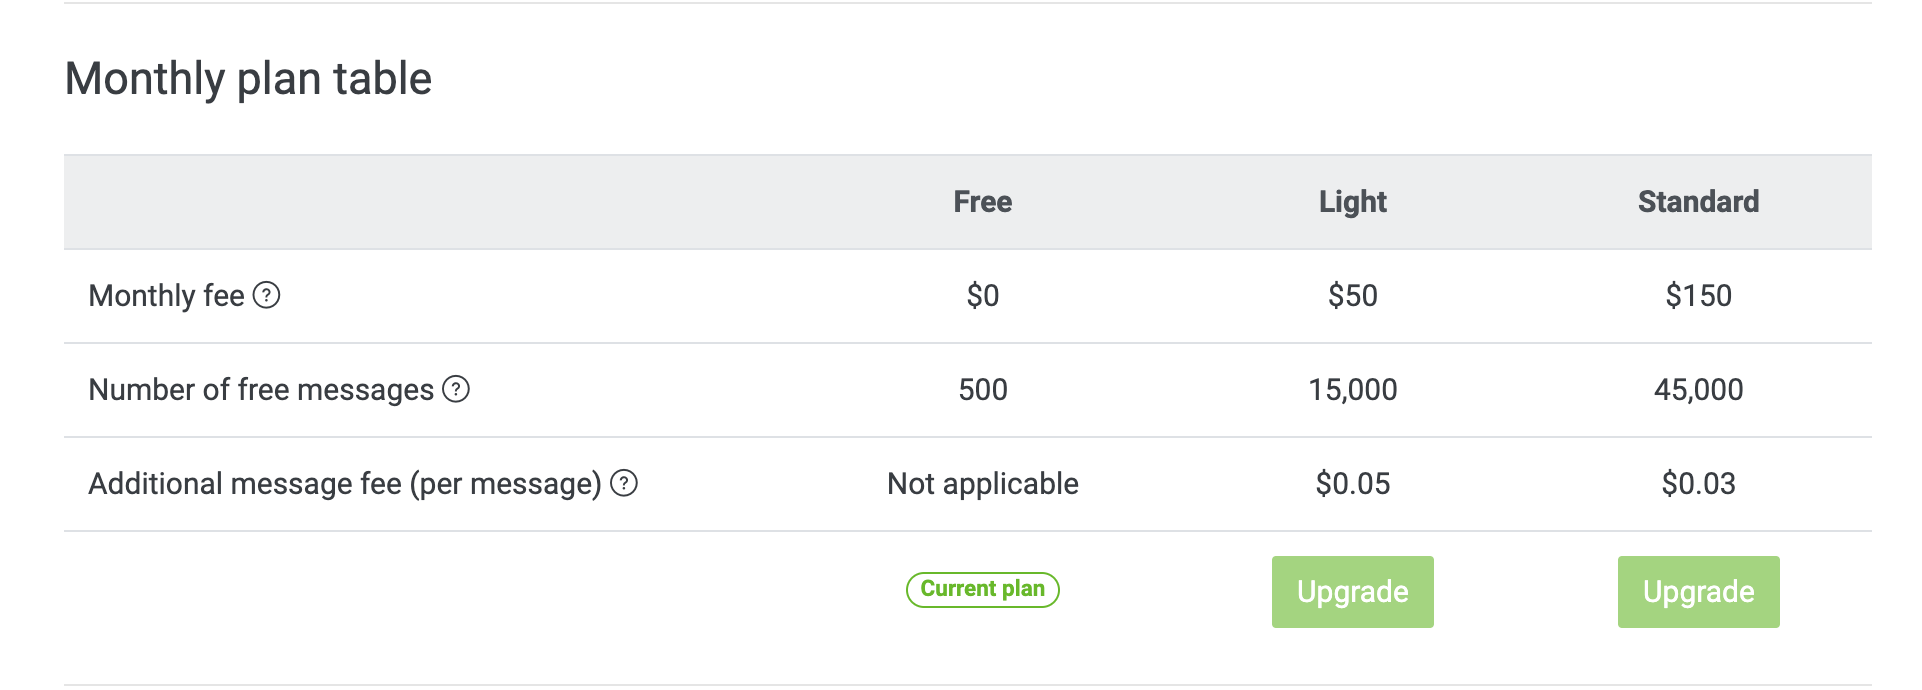The width and height of the screenshot is (1922, 690).
Task: Click the Monthly plan table heading
Action: [248, 79]
